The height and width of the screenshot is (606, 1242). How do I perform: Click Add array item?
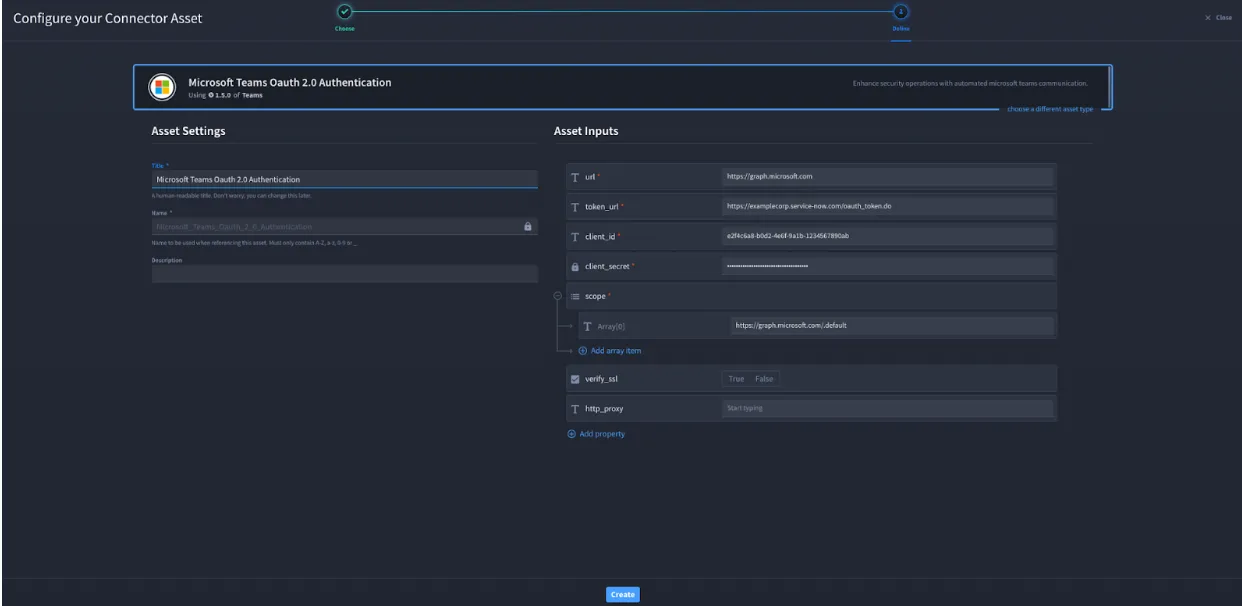click(610, 351)
